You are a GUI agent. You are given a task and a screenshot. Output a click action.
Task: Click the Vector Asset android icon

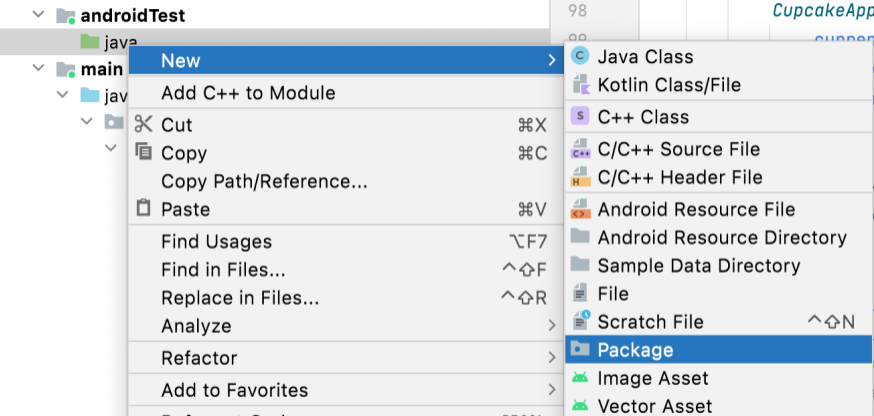(580, 406)
